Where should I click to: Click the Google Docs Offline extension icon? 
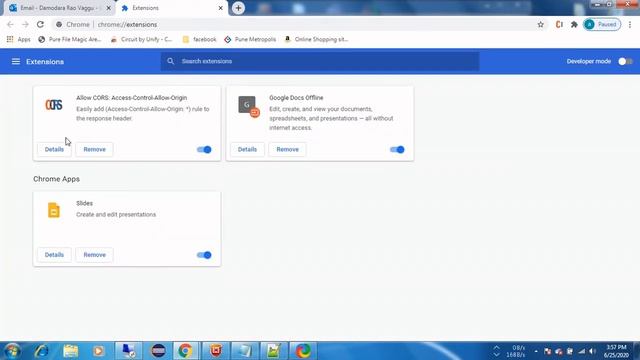coord(249,107)
